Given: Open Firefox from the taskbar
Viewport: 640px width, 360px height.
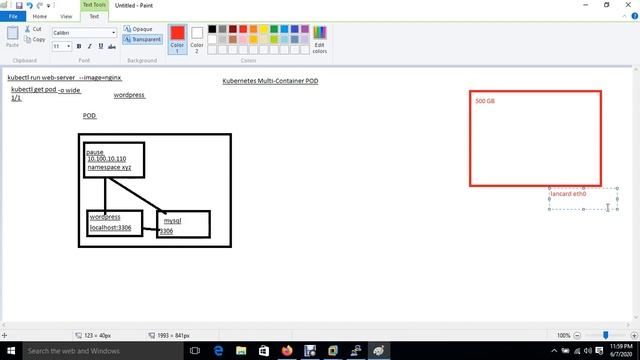Looking at the screenshot, I should tap(287, 351).
